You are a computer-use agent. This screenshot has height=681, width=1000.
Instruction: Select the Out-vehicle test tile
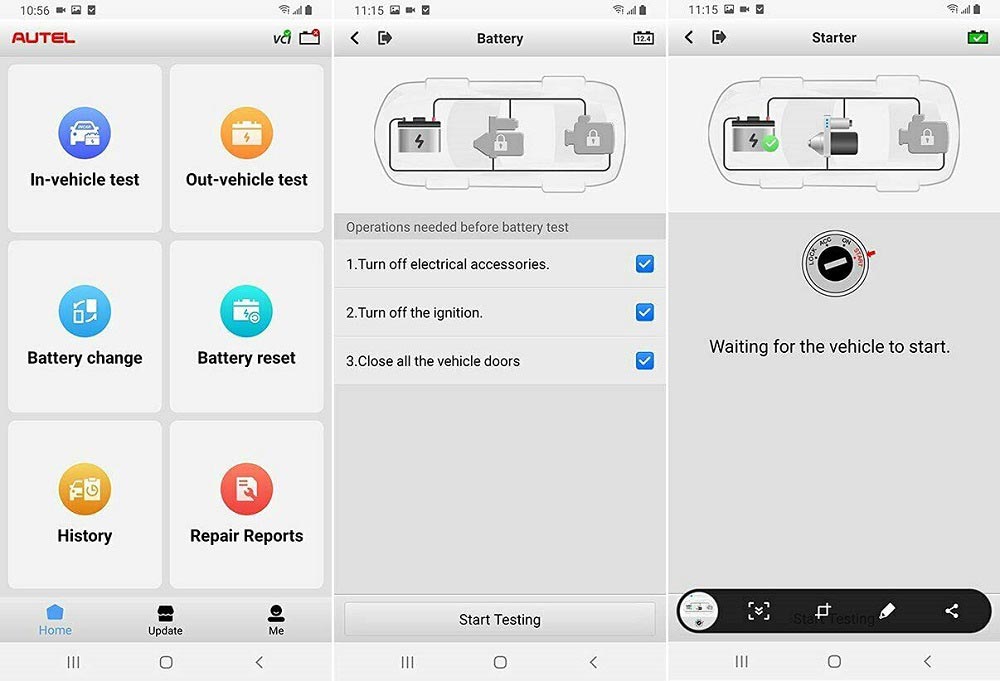pos(246,148)
